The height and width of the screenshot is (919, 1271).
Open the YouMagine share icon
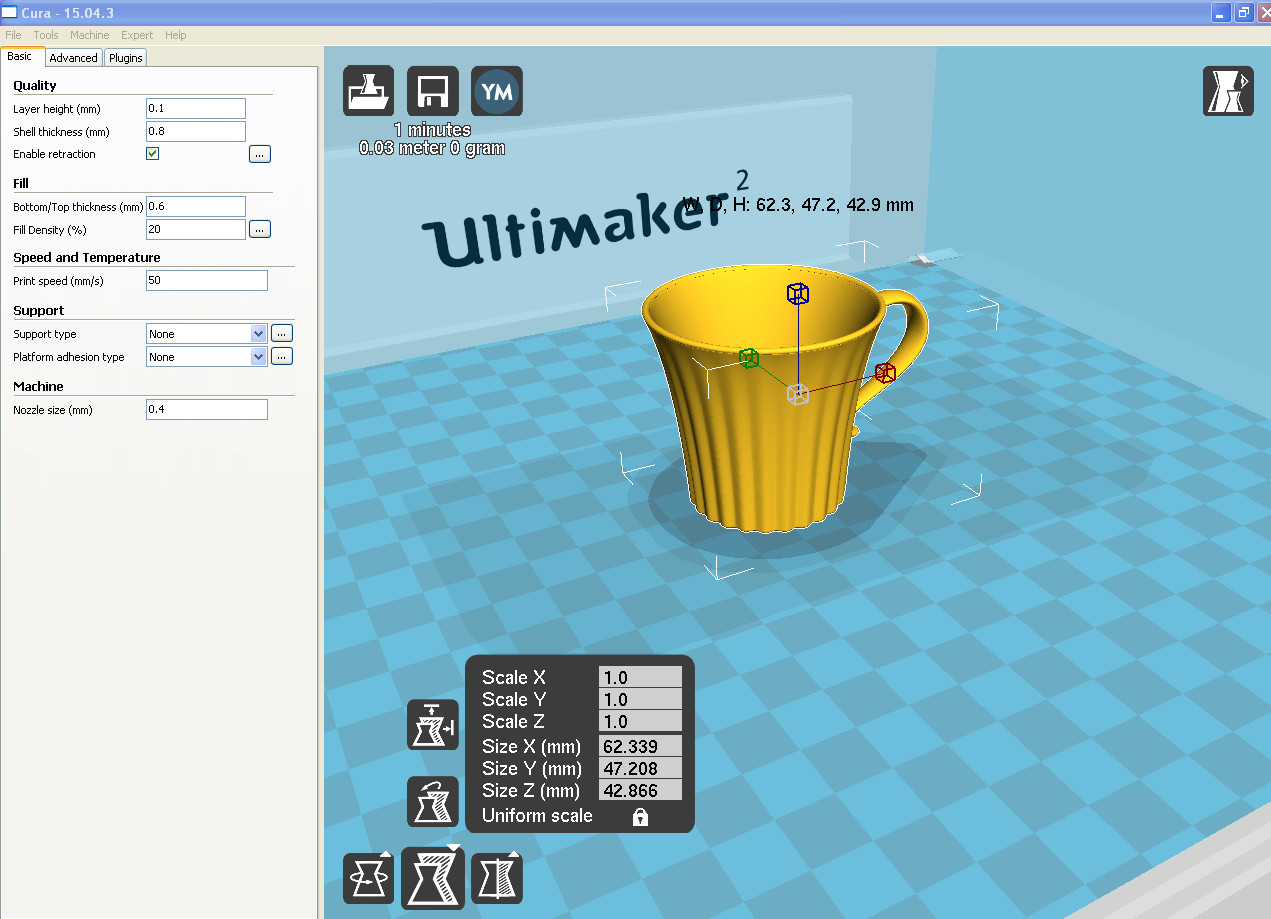[496, 91]
